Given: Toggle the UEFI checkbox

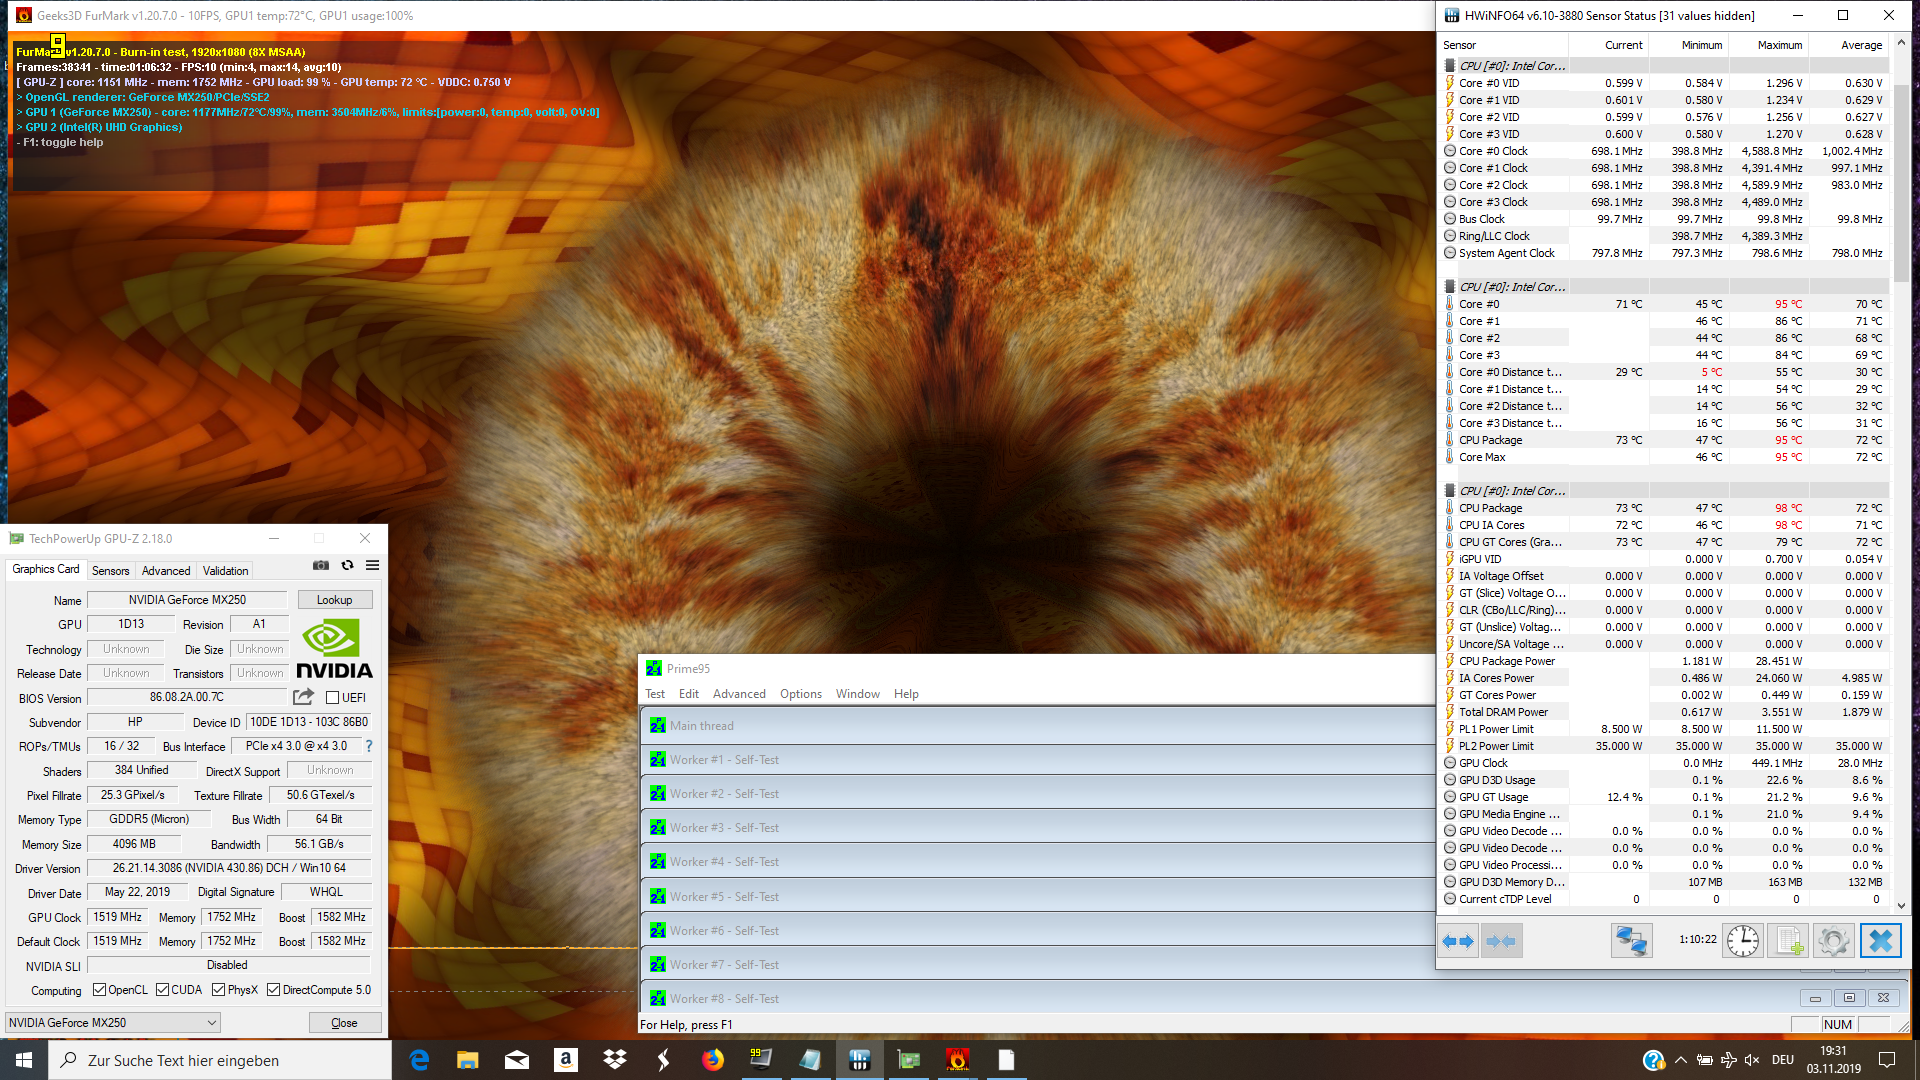Looking at the screenshot, I should (x=333, y=698).
